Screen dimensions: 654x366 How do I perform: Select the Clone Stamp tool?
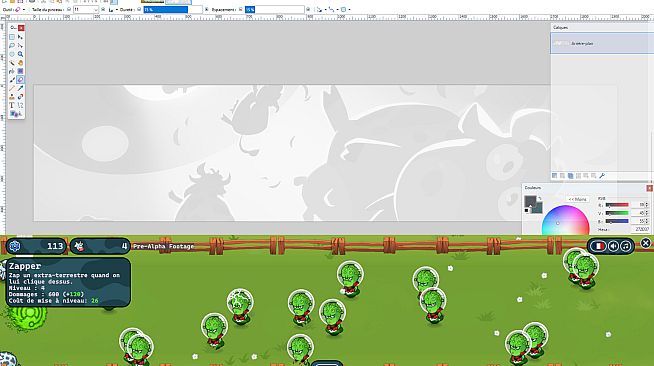pyautogui.click(x=12, y=97)
